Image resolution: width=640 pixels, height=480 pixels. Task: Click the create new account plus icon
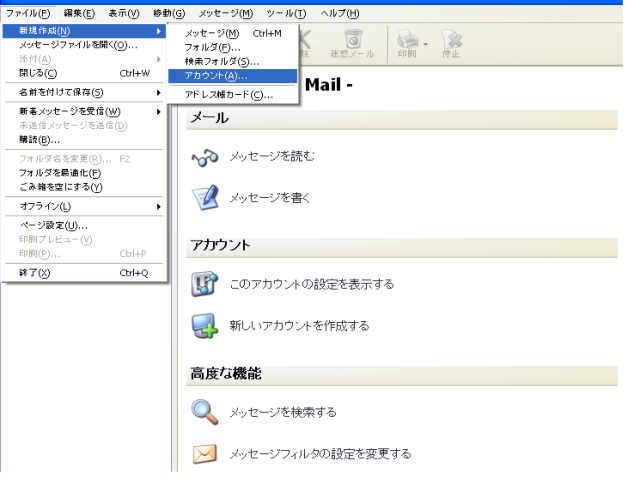coord(204,325)
